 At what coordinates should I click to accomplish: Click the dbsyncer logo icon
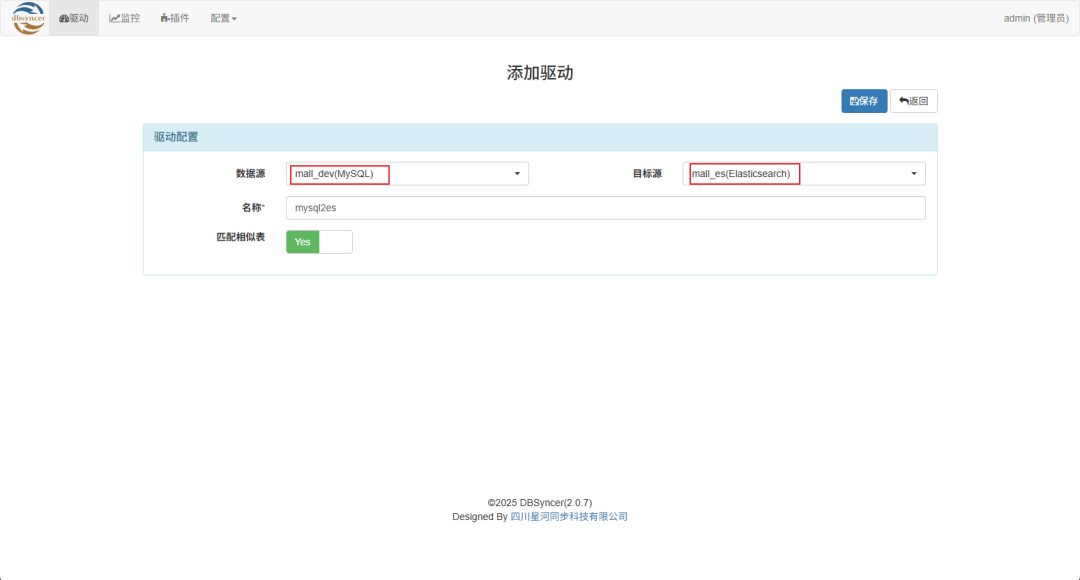[x=28, y=18]
